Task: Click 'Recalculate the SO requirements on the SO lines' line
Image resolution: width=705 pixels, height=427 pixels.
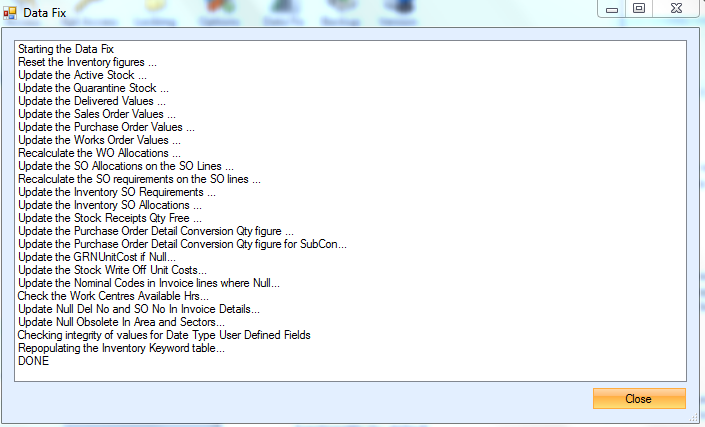Action: [x=139, y=179]
